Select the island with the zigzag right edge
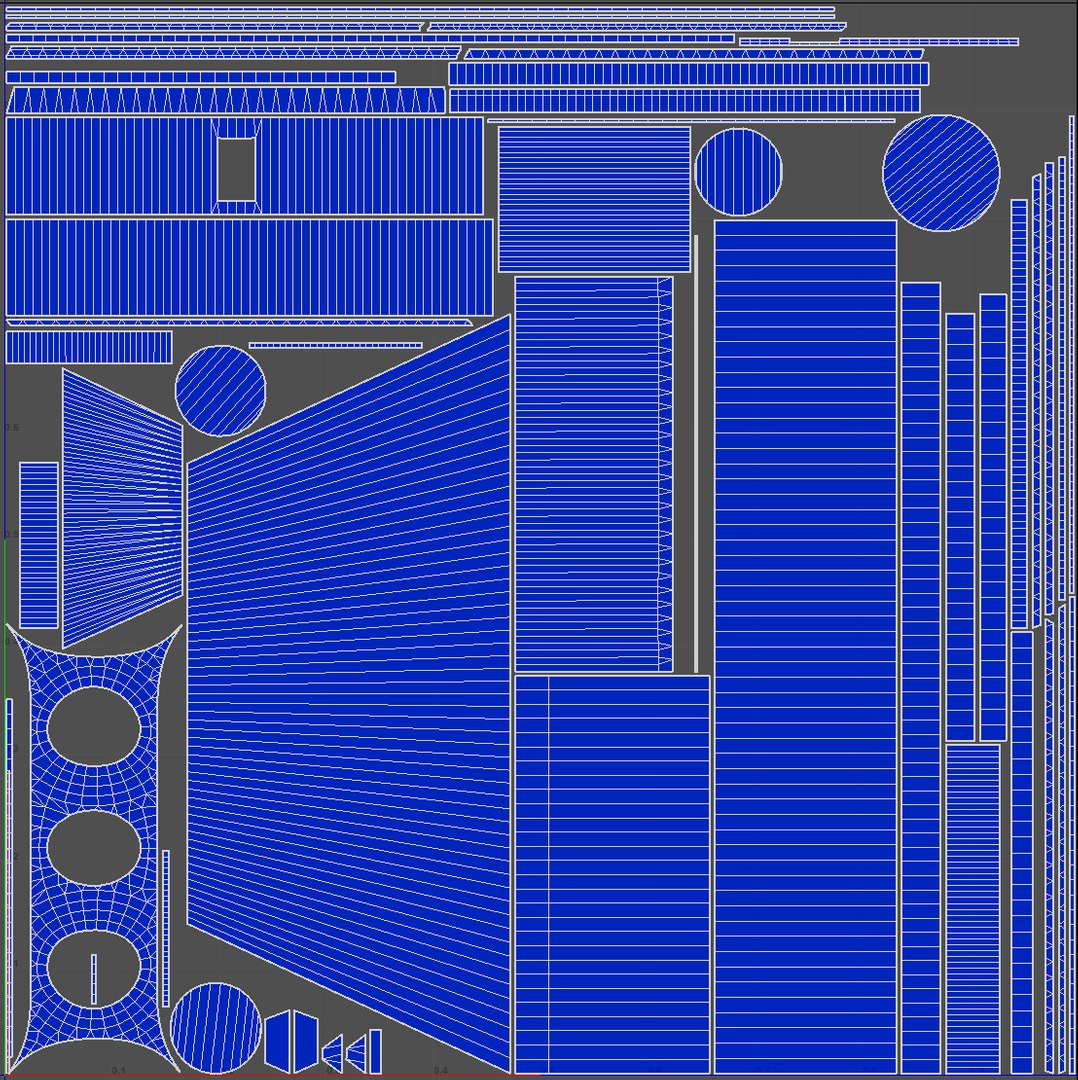Screen dimensions: 1078x1080 [594, 474]
